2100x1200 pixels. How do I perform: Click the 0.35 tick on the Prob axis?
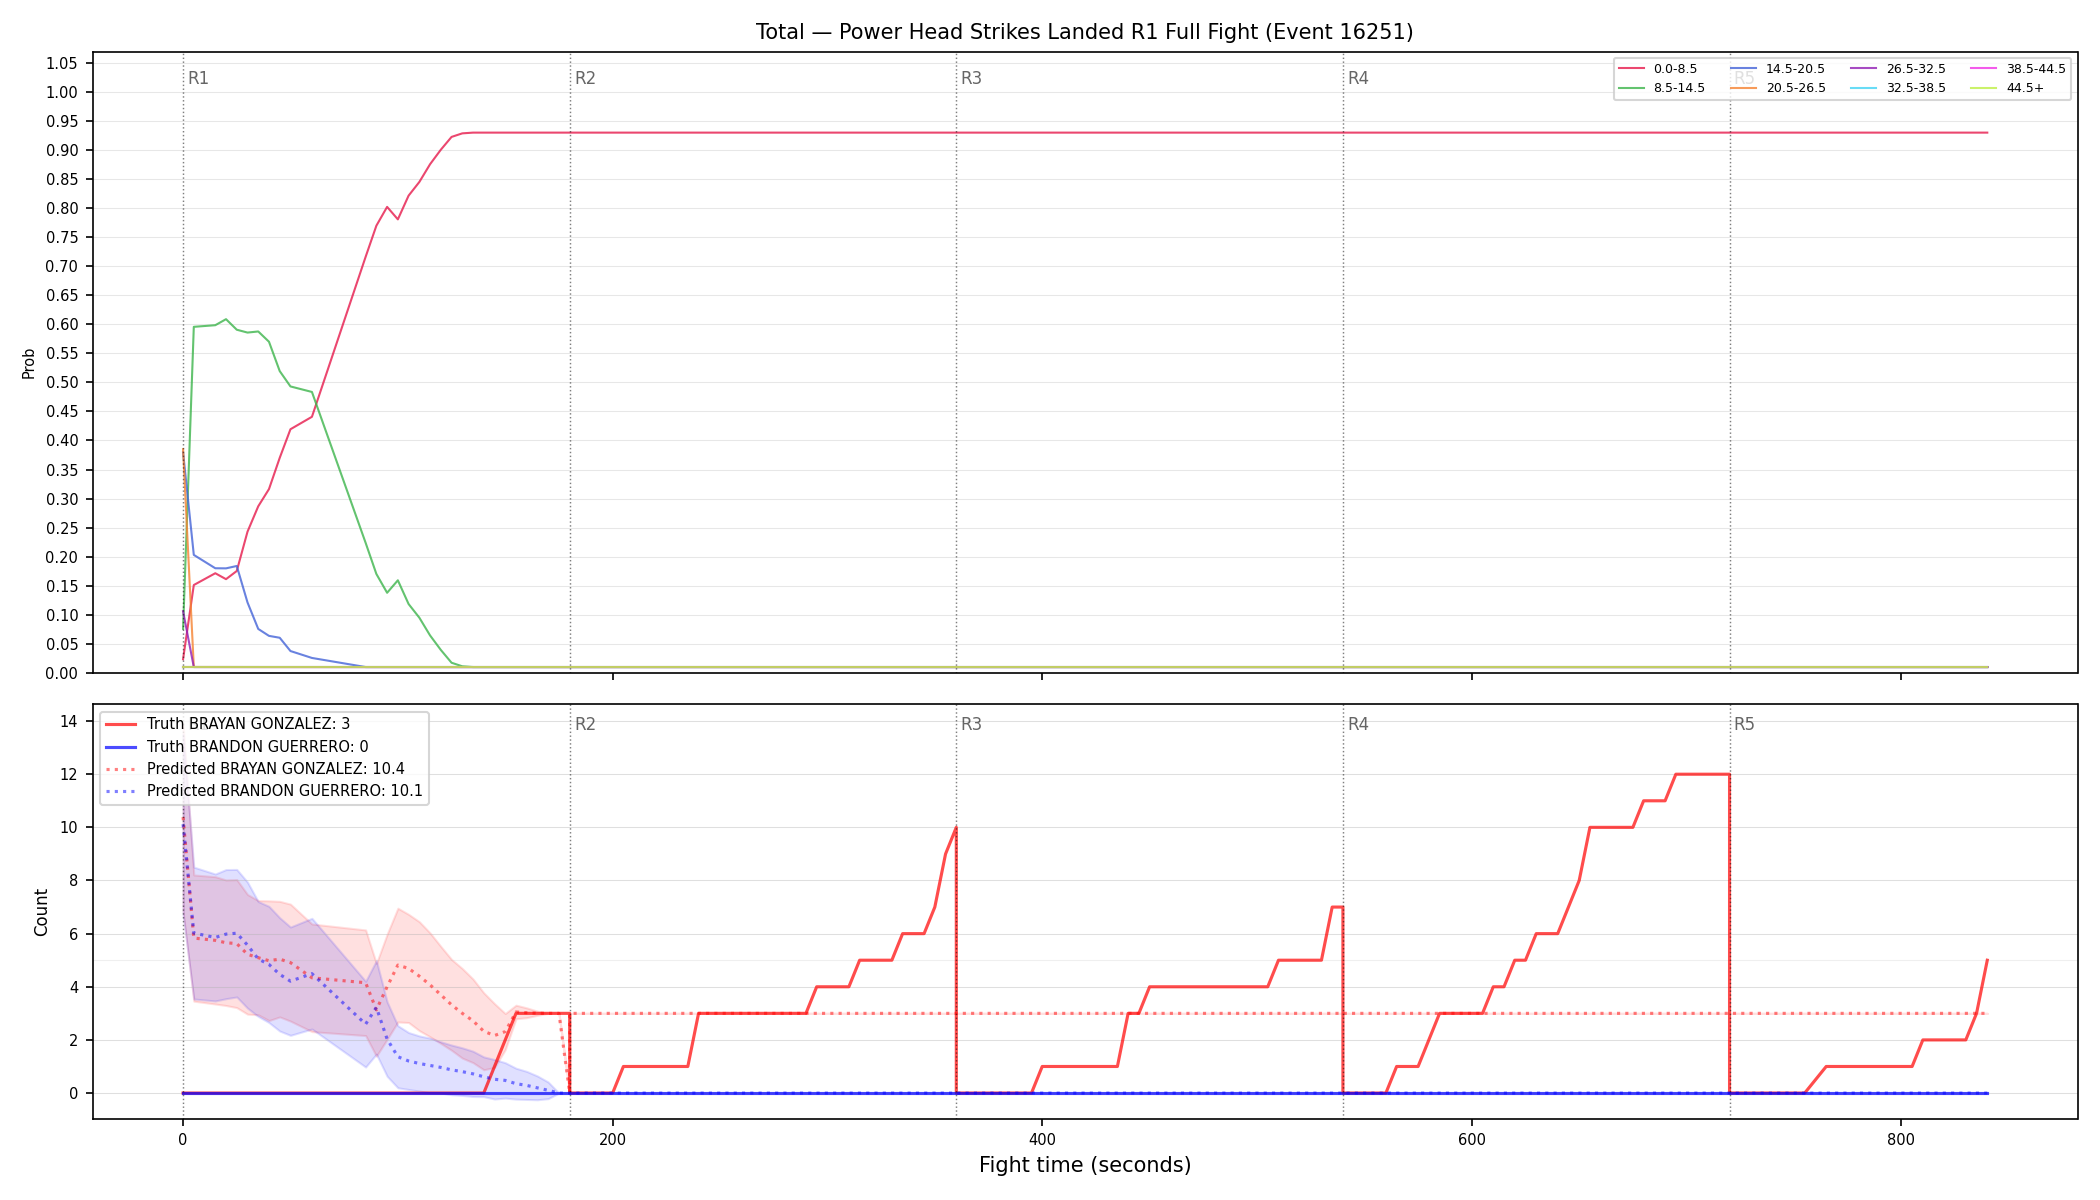point(61,470)
